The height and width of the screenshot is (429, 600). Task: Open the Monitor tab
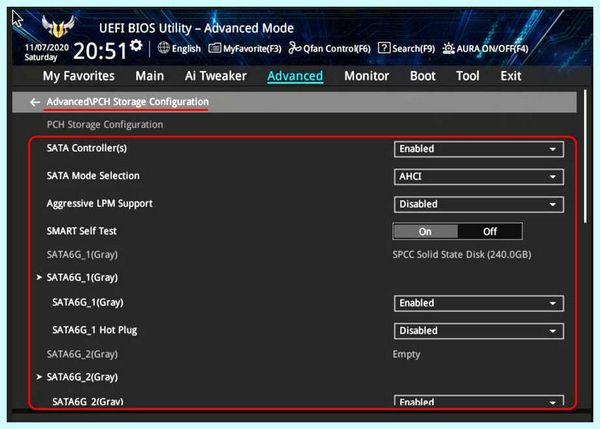367,76
